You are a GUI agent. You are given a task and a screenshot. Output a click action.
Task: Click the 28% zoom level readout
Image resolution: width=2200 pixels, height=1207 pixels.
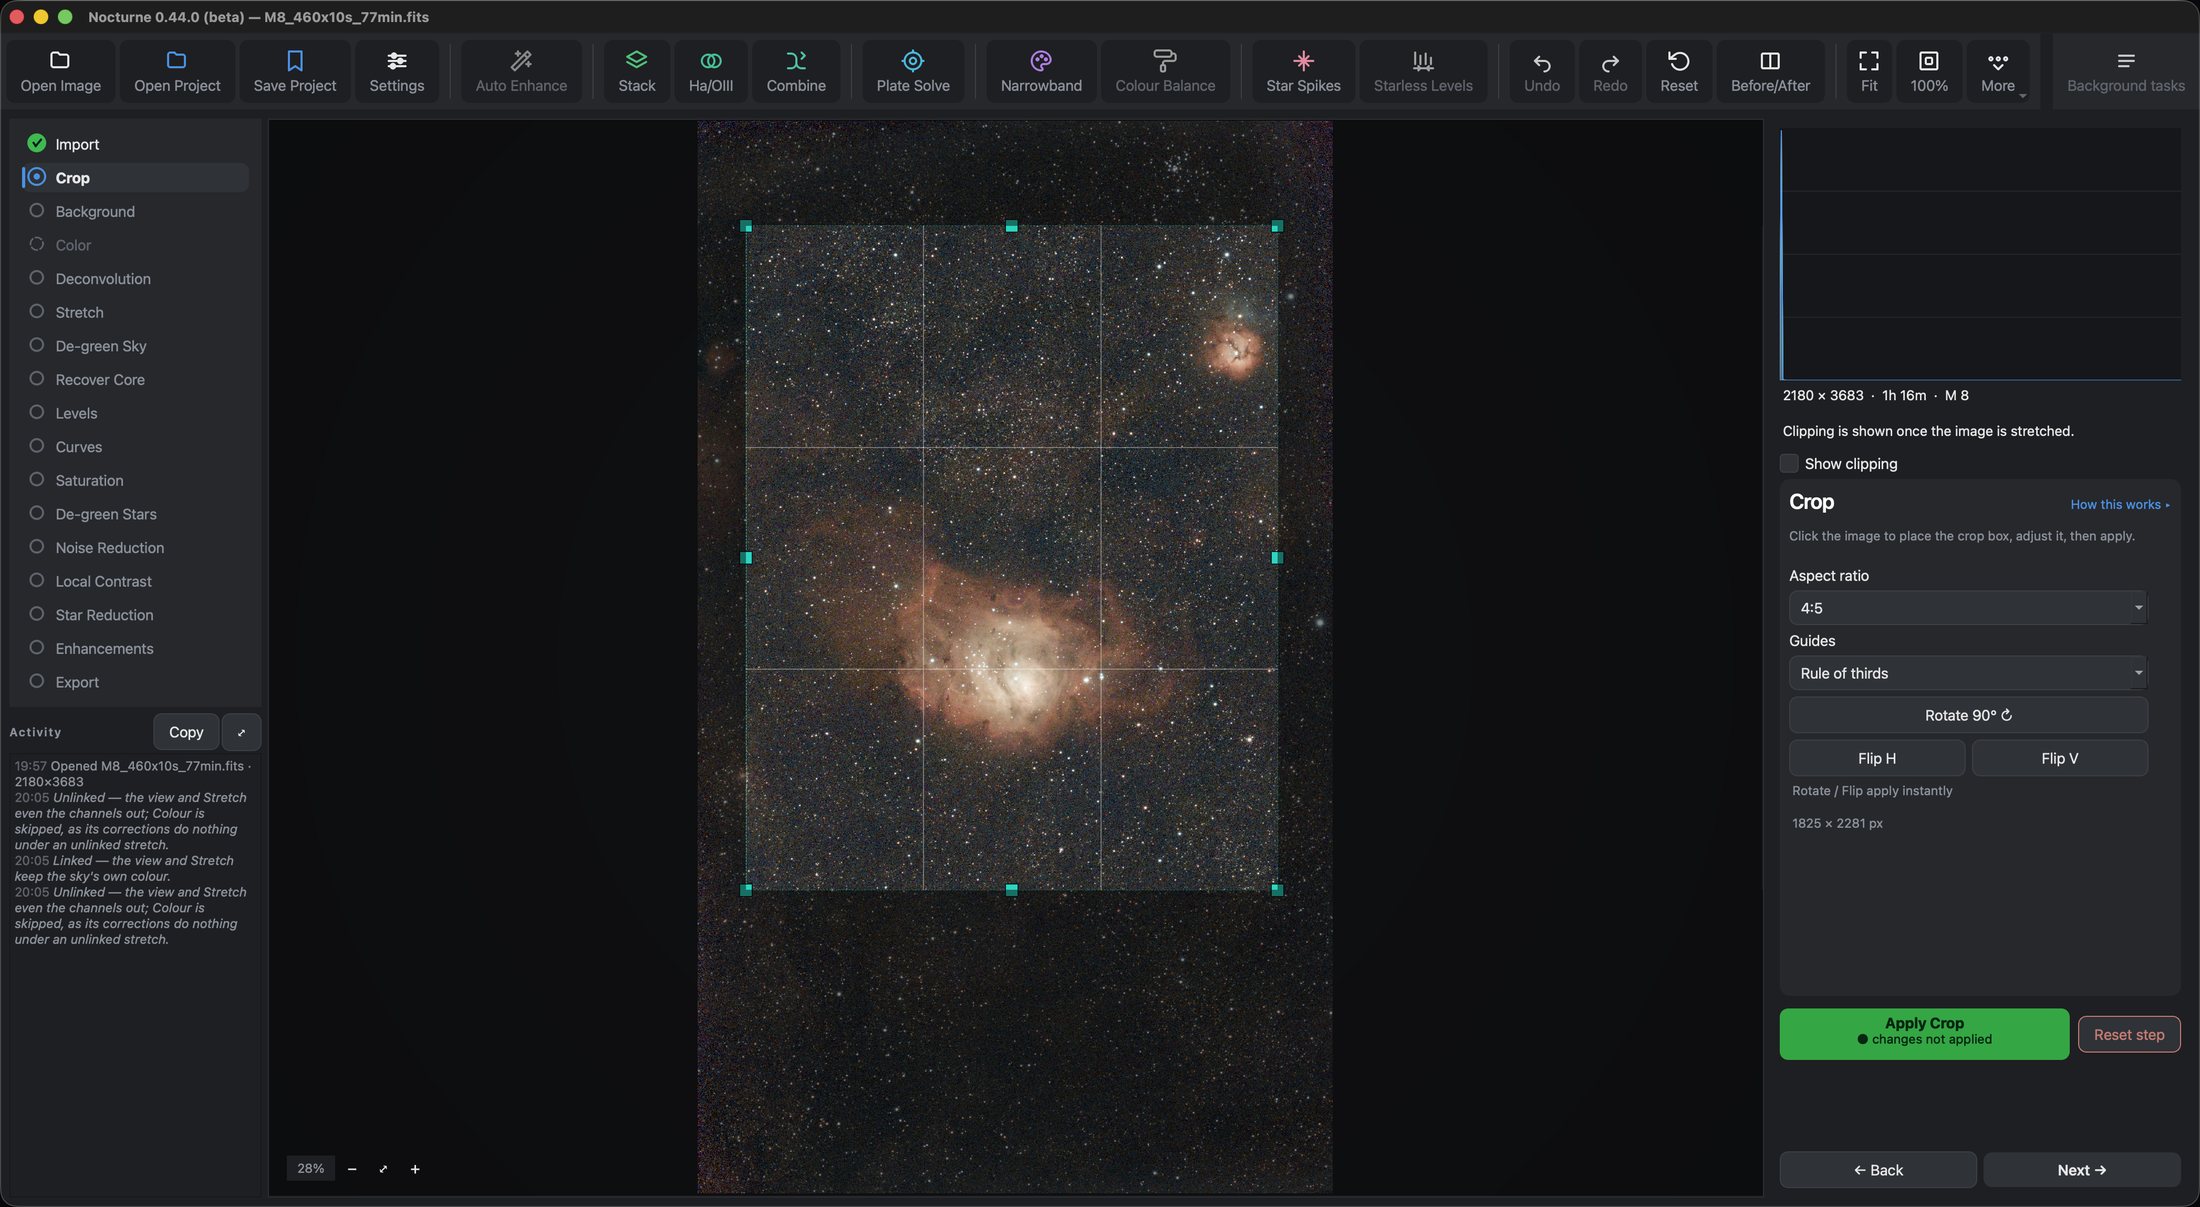click(x=310, y=1168)
